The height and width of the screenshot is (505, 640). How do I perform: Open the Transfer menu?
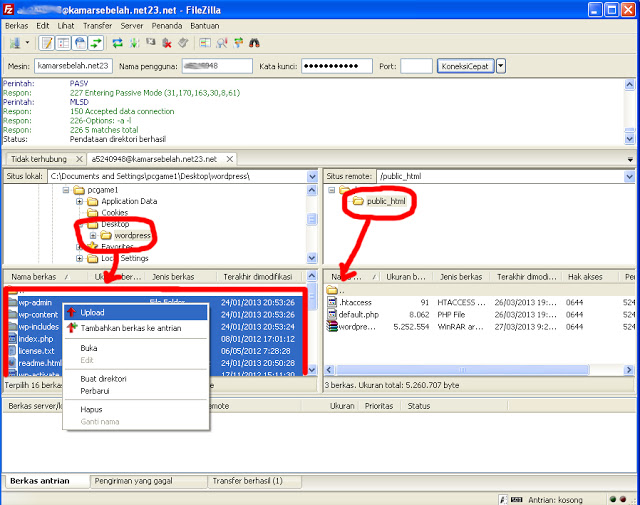tap(98, 26)
